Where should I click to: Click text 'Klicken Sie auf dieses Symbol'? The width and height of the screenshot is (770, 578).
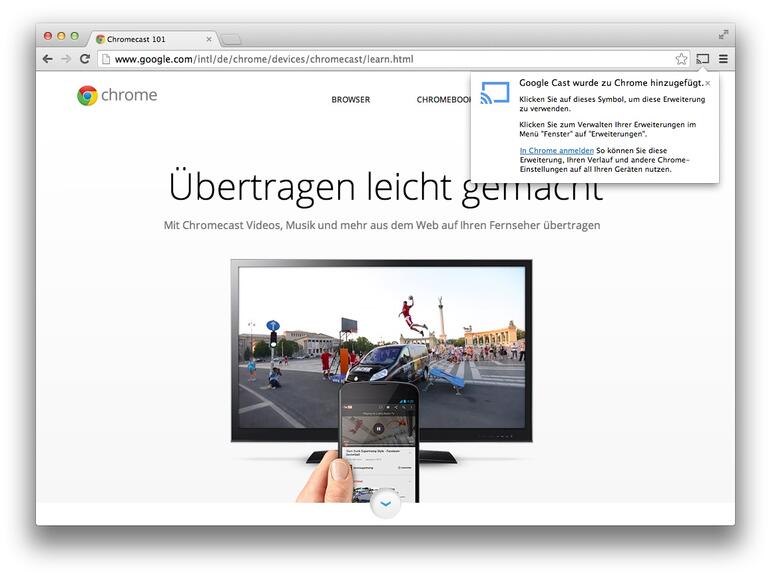(x=612, y=104)
